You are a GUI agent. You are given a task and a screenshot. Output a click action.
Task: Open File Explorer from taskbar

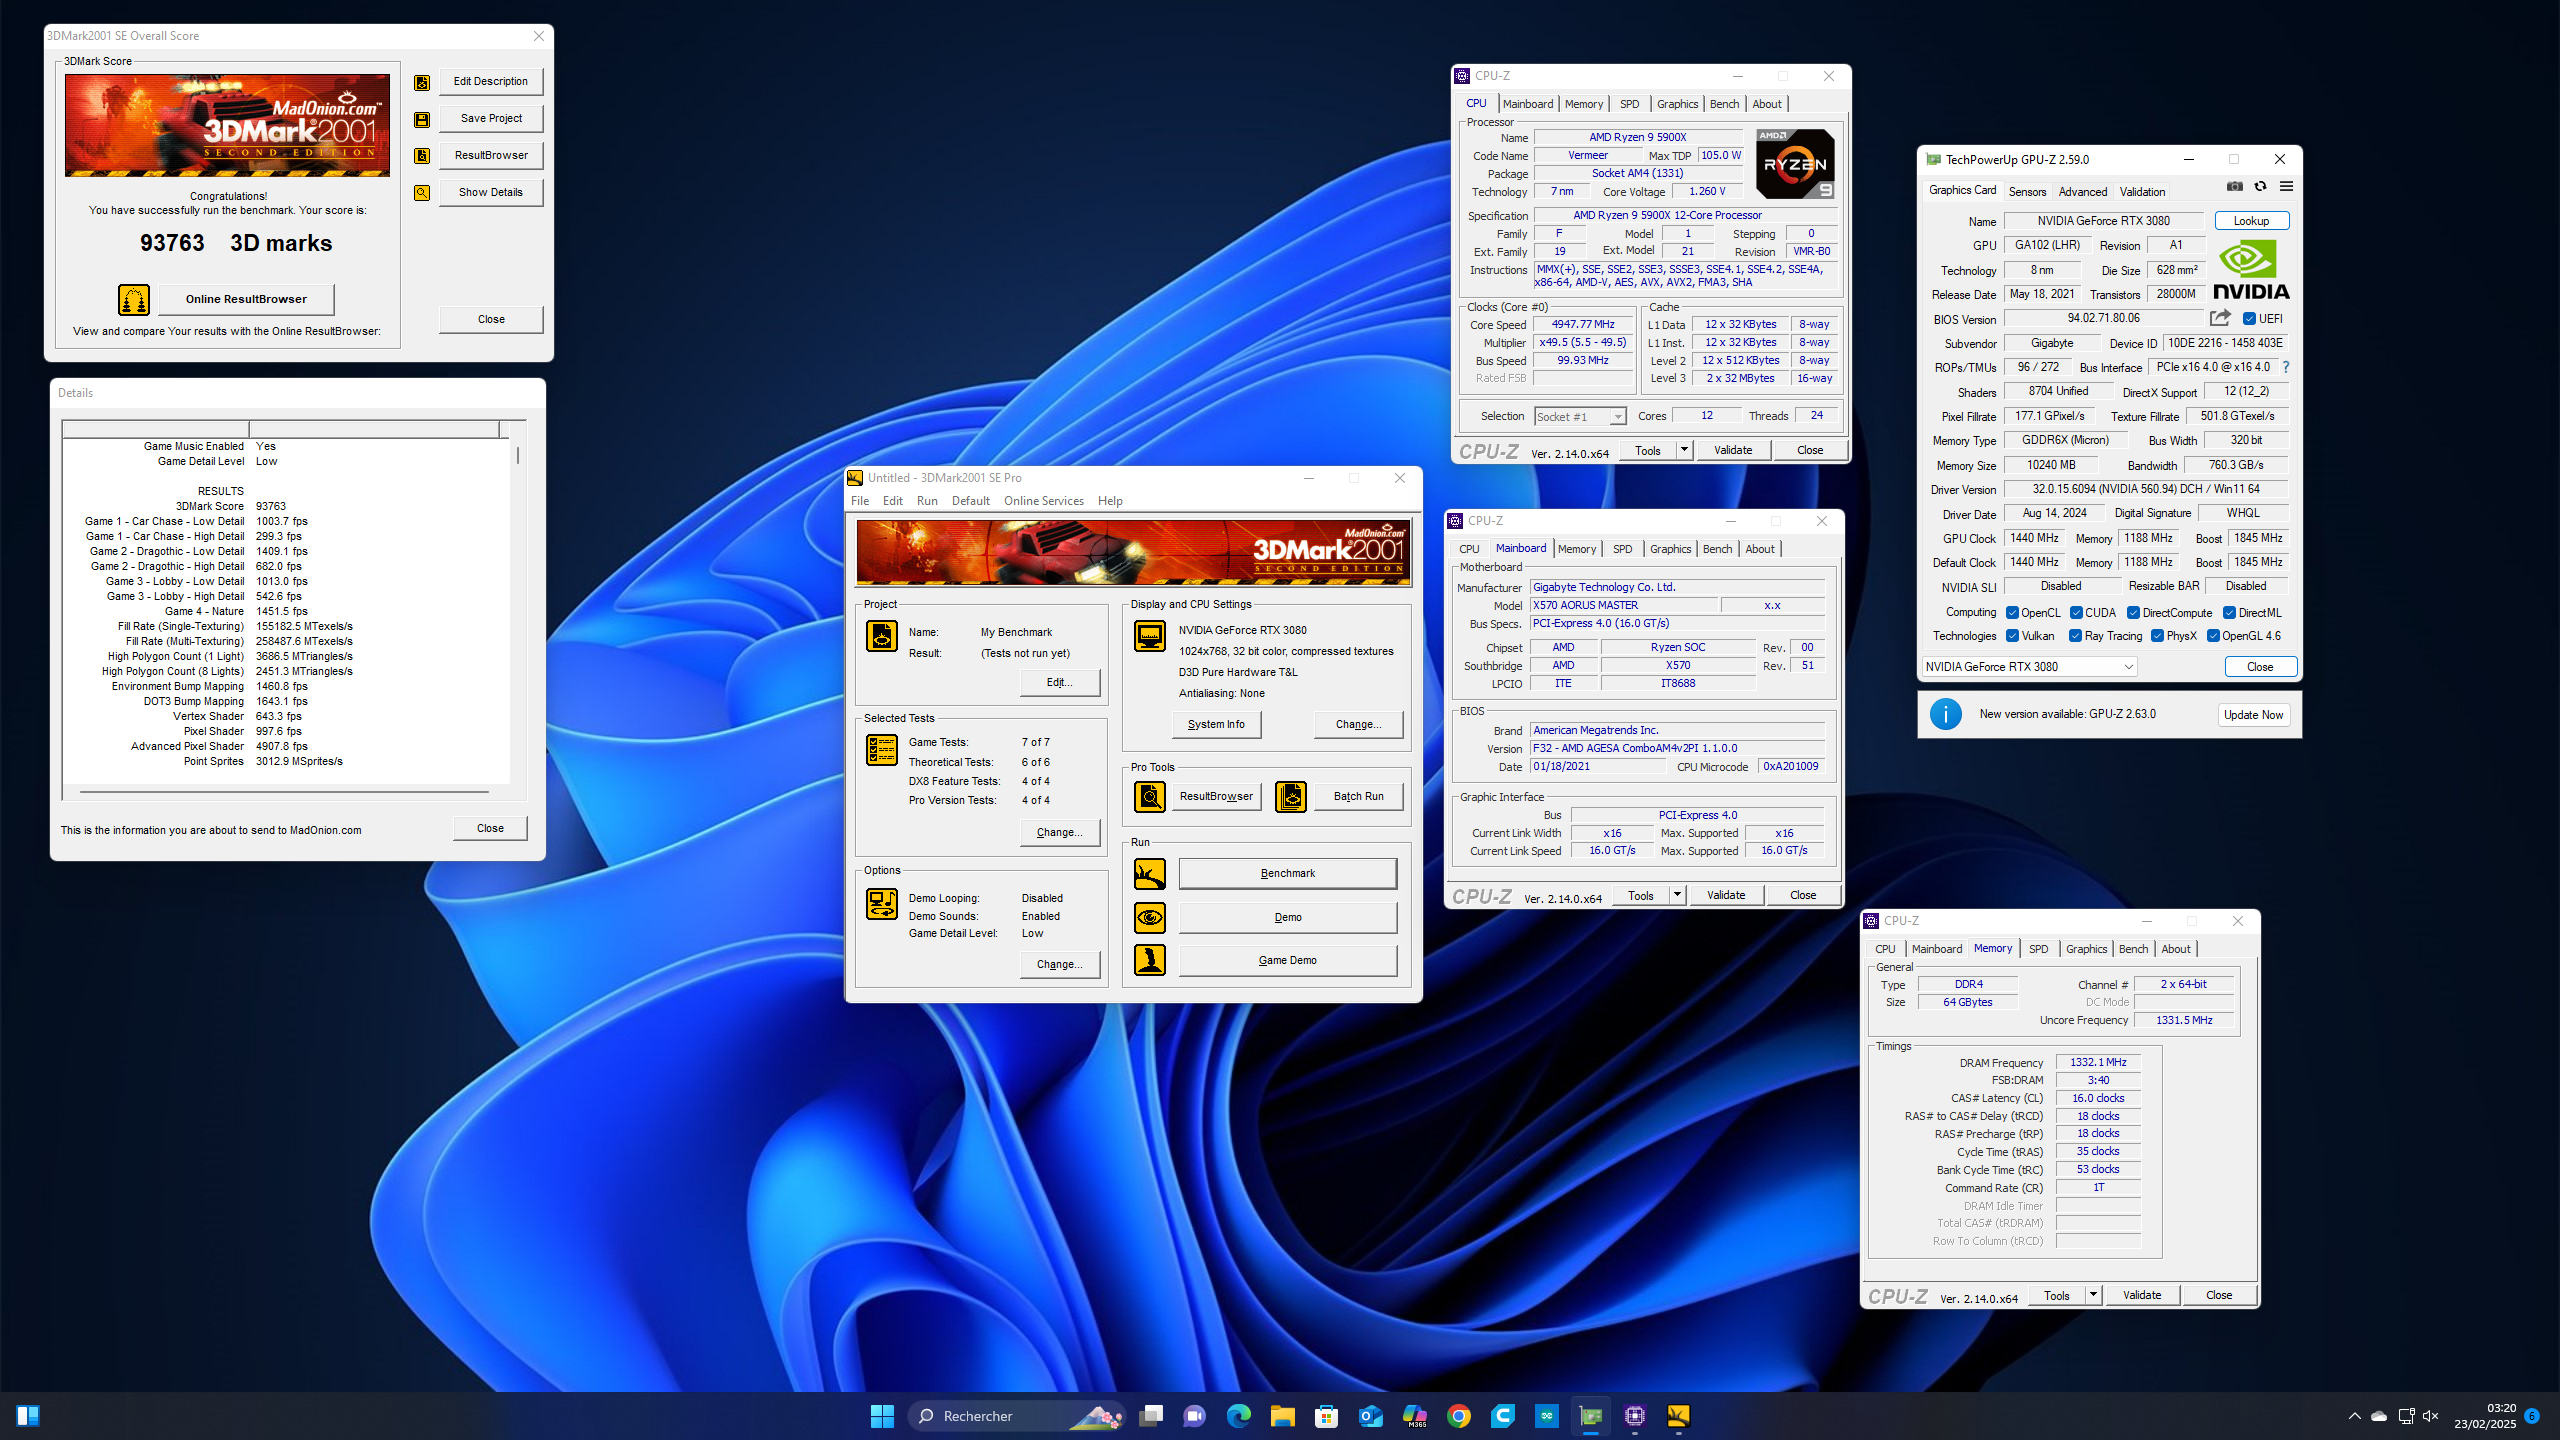click(1283, 1416)
